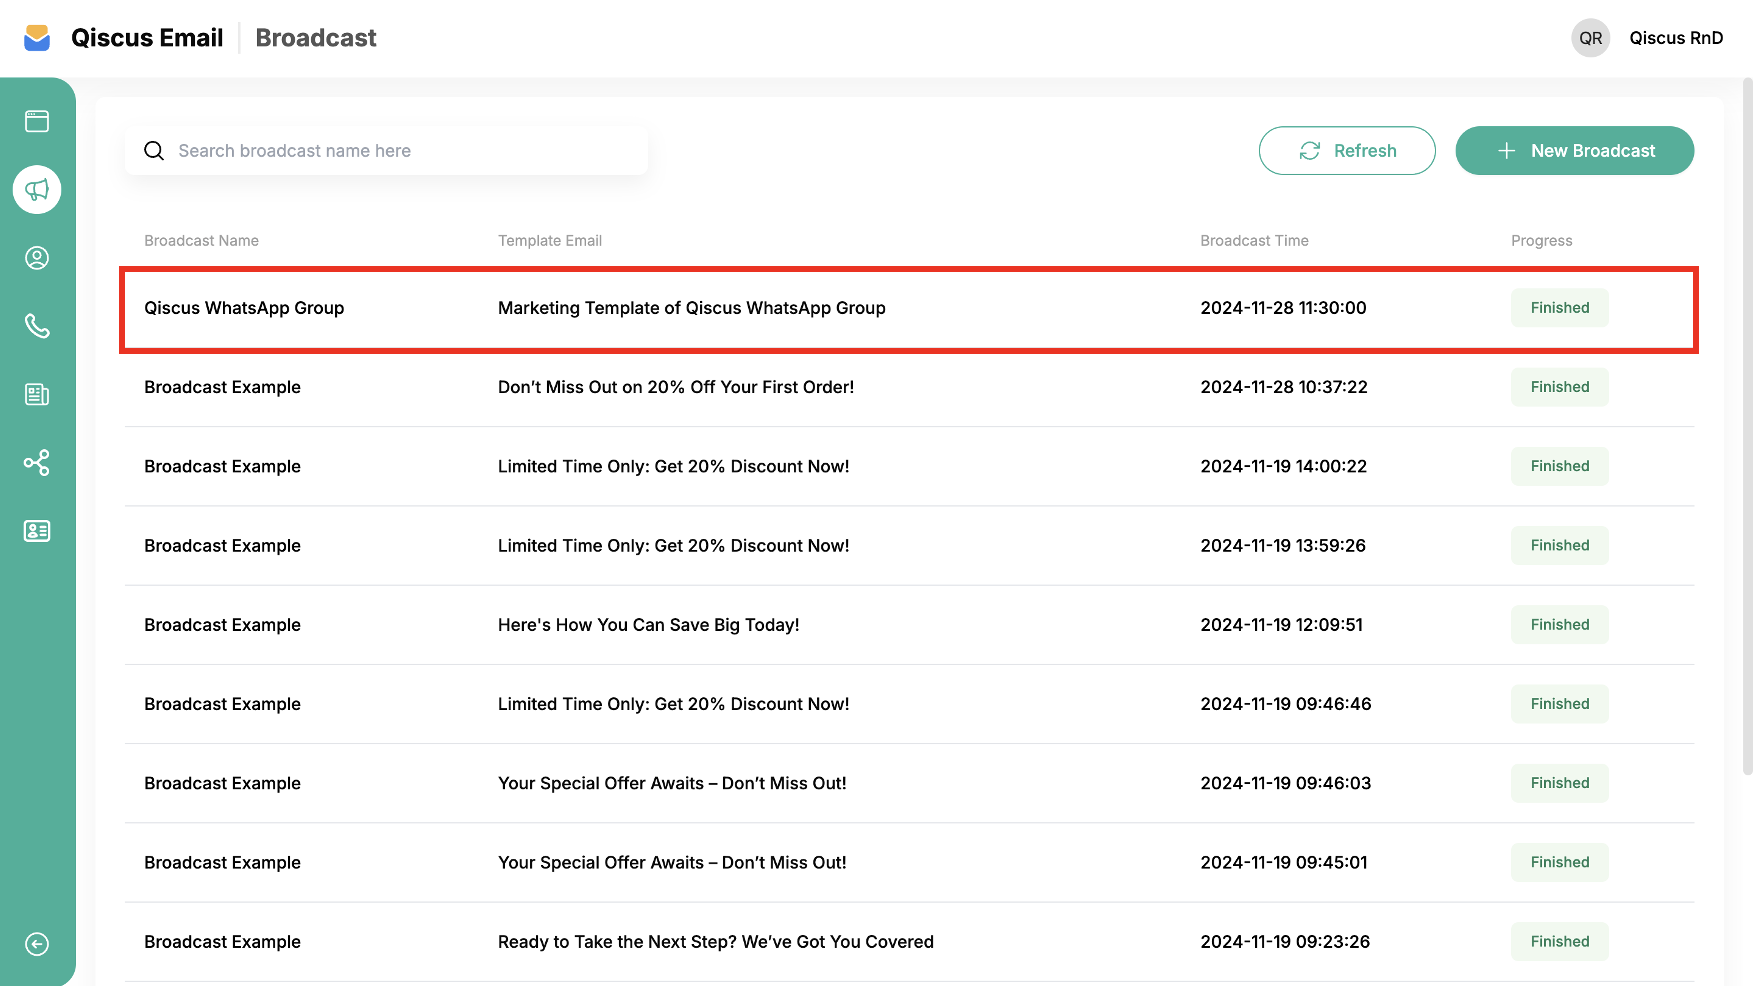
Task: Click the Qiscus Email envelope logo
Action: 37,38
